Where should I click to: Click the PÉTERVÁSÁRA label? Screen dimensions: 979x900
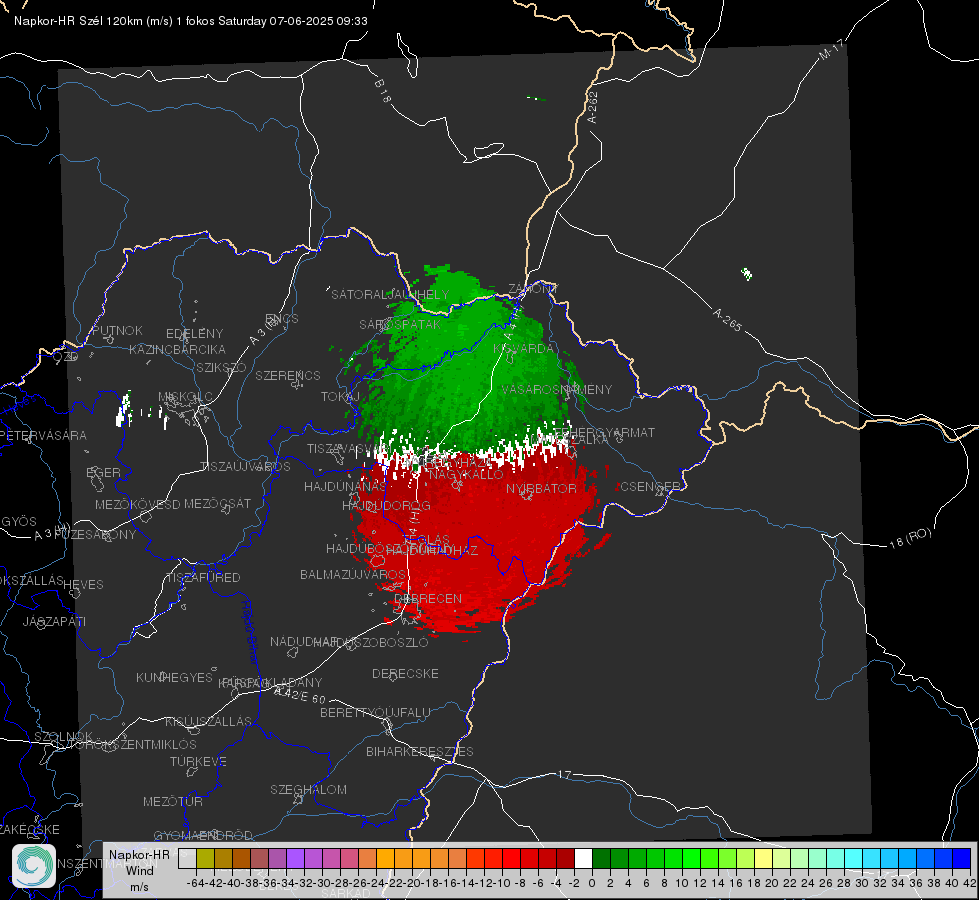coord(43,435)
